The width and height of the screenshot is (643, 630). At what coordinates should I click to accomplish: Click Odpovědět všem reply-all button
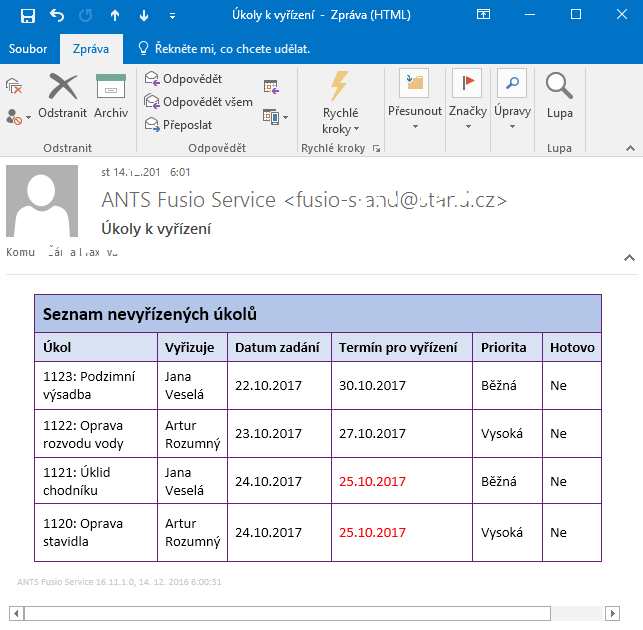click(198, 101)
